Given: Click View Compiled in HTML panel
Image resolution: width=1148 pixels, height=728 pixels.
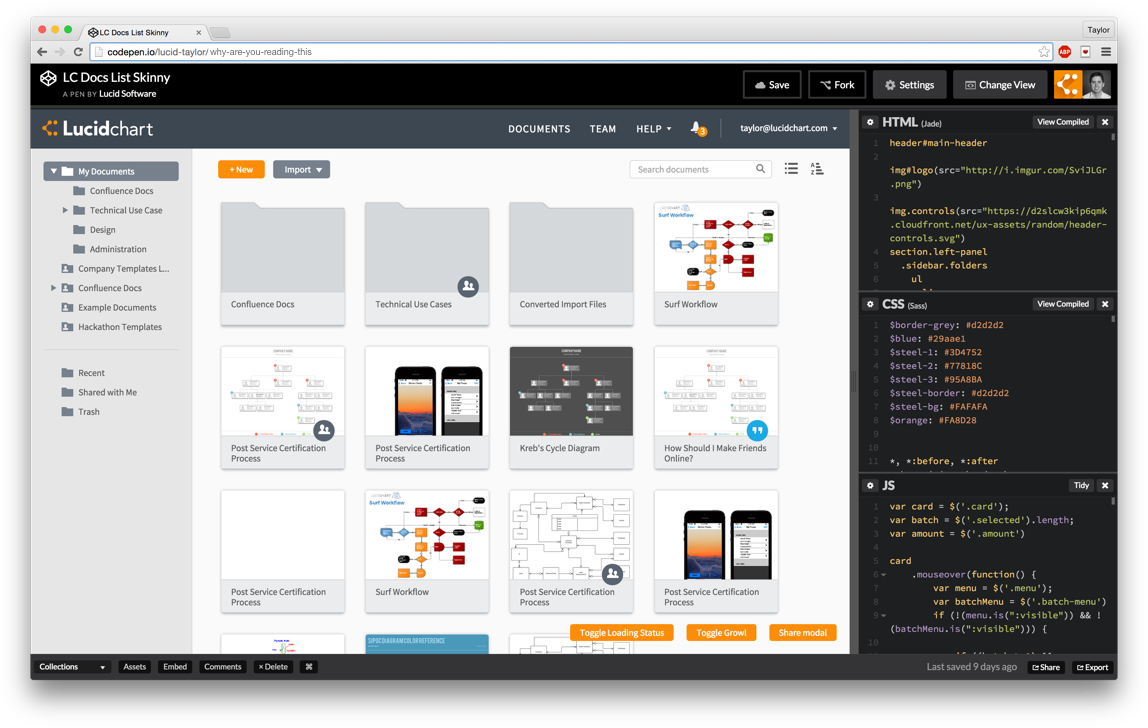Looking at the screenshot, I should [x=1063, y=122].
